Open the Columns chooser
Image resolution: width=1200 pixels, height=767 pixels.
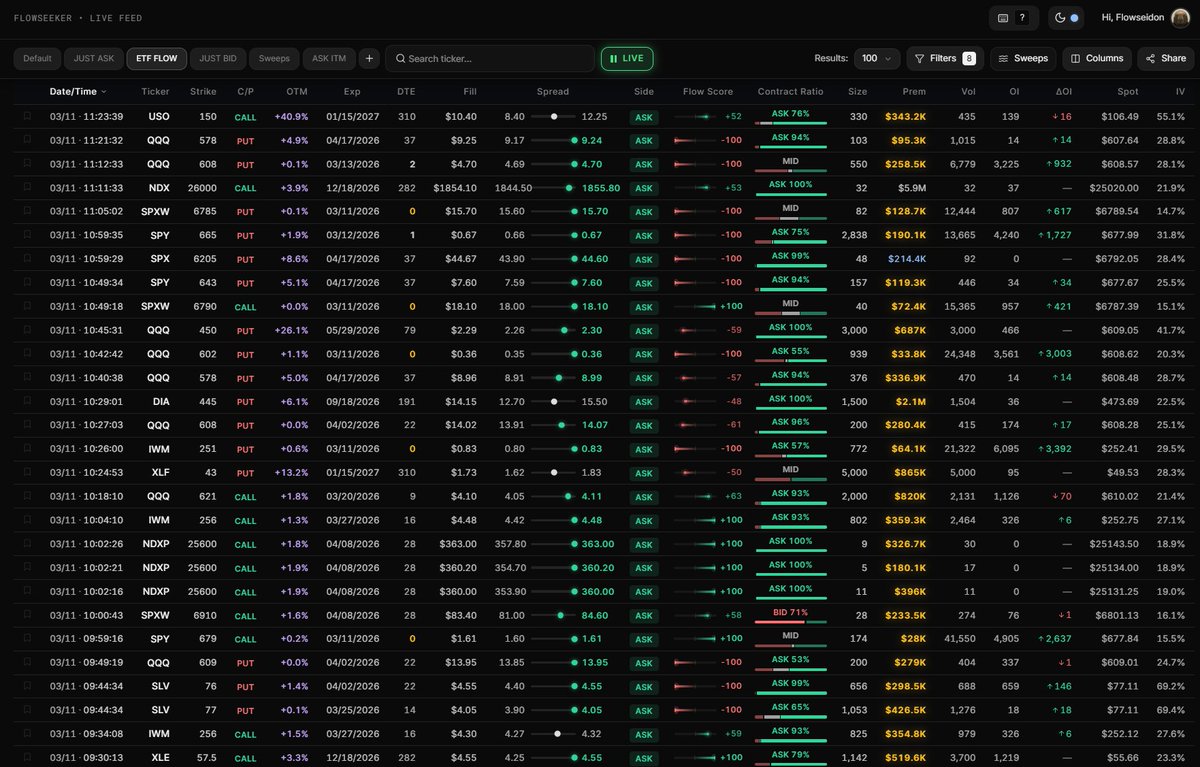tap(1097, 58)
